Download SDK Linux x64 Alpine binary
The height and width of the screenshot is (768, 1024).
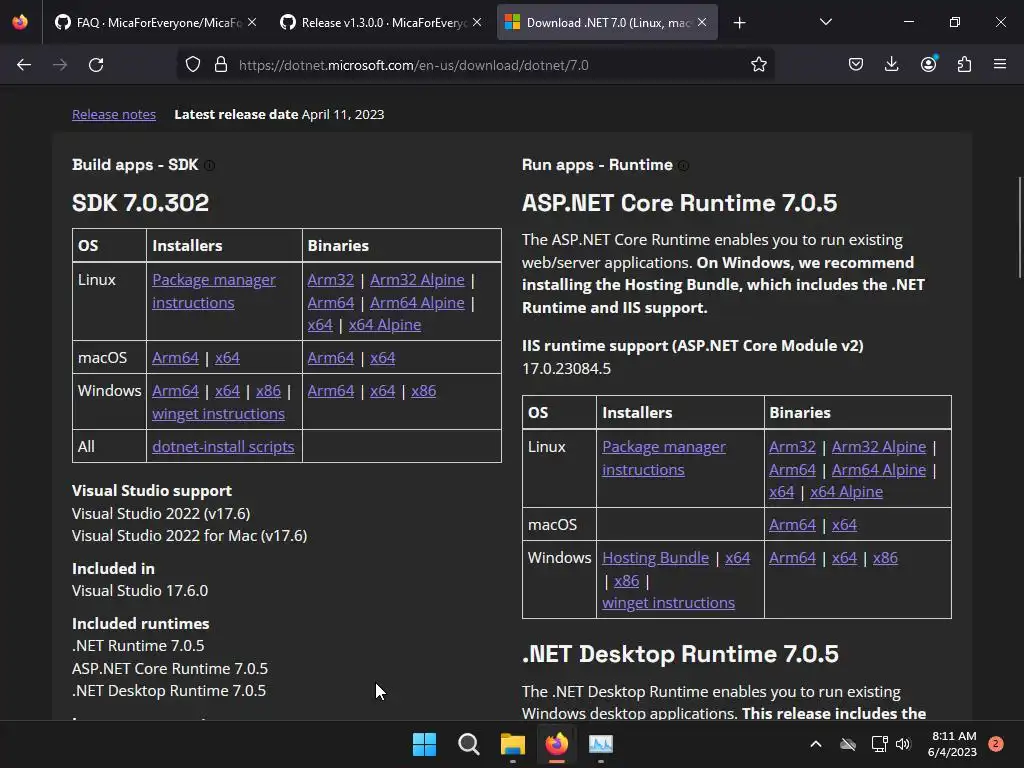click(x=385, y=325)
